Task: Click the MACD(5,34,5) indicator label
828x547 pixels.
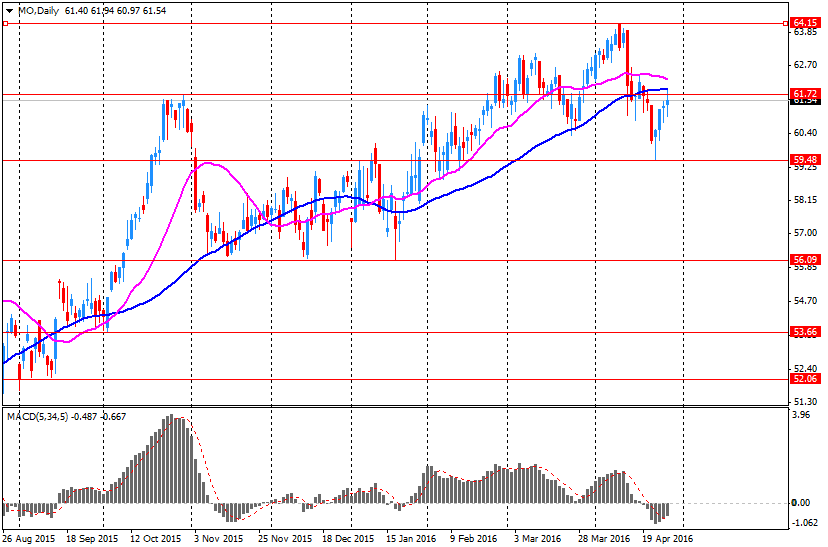Action: point(37,417)
